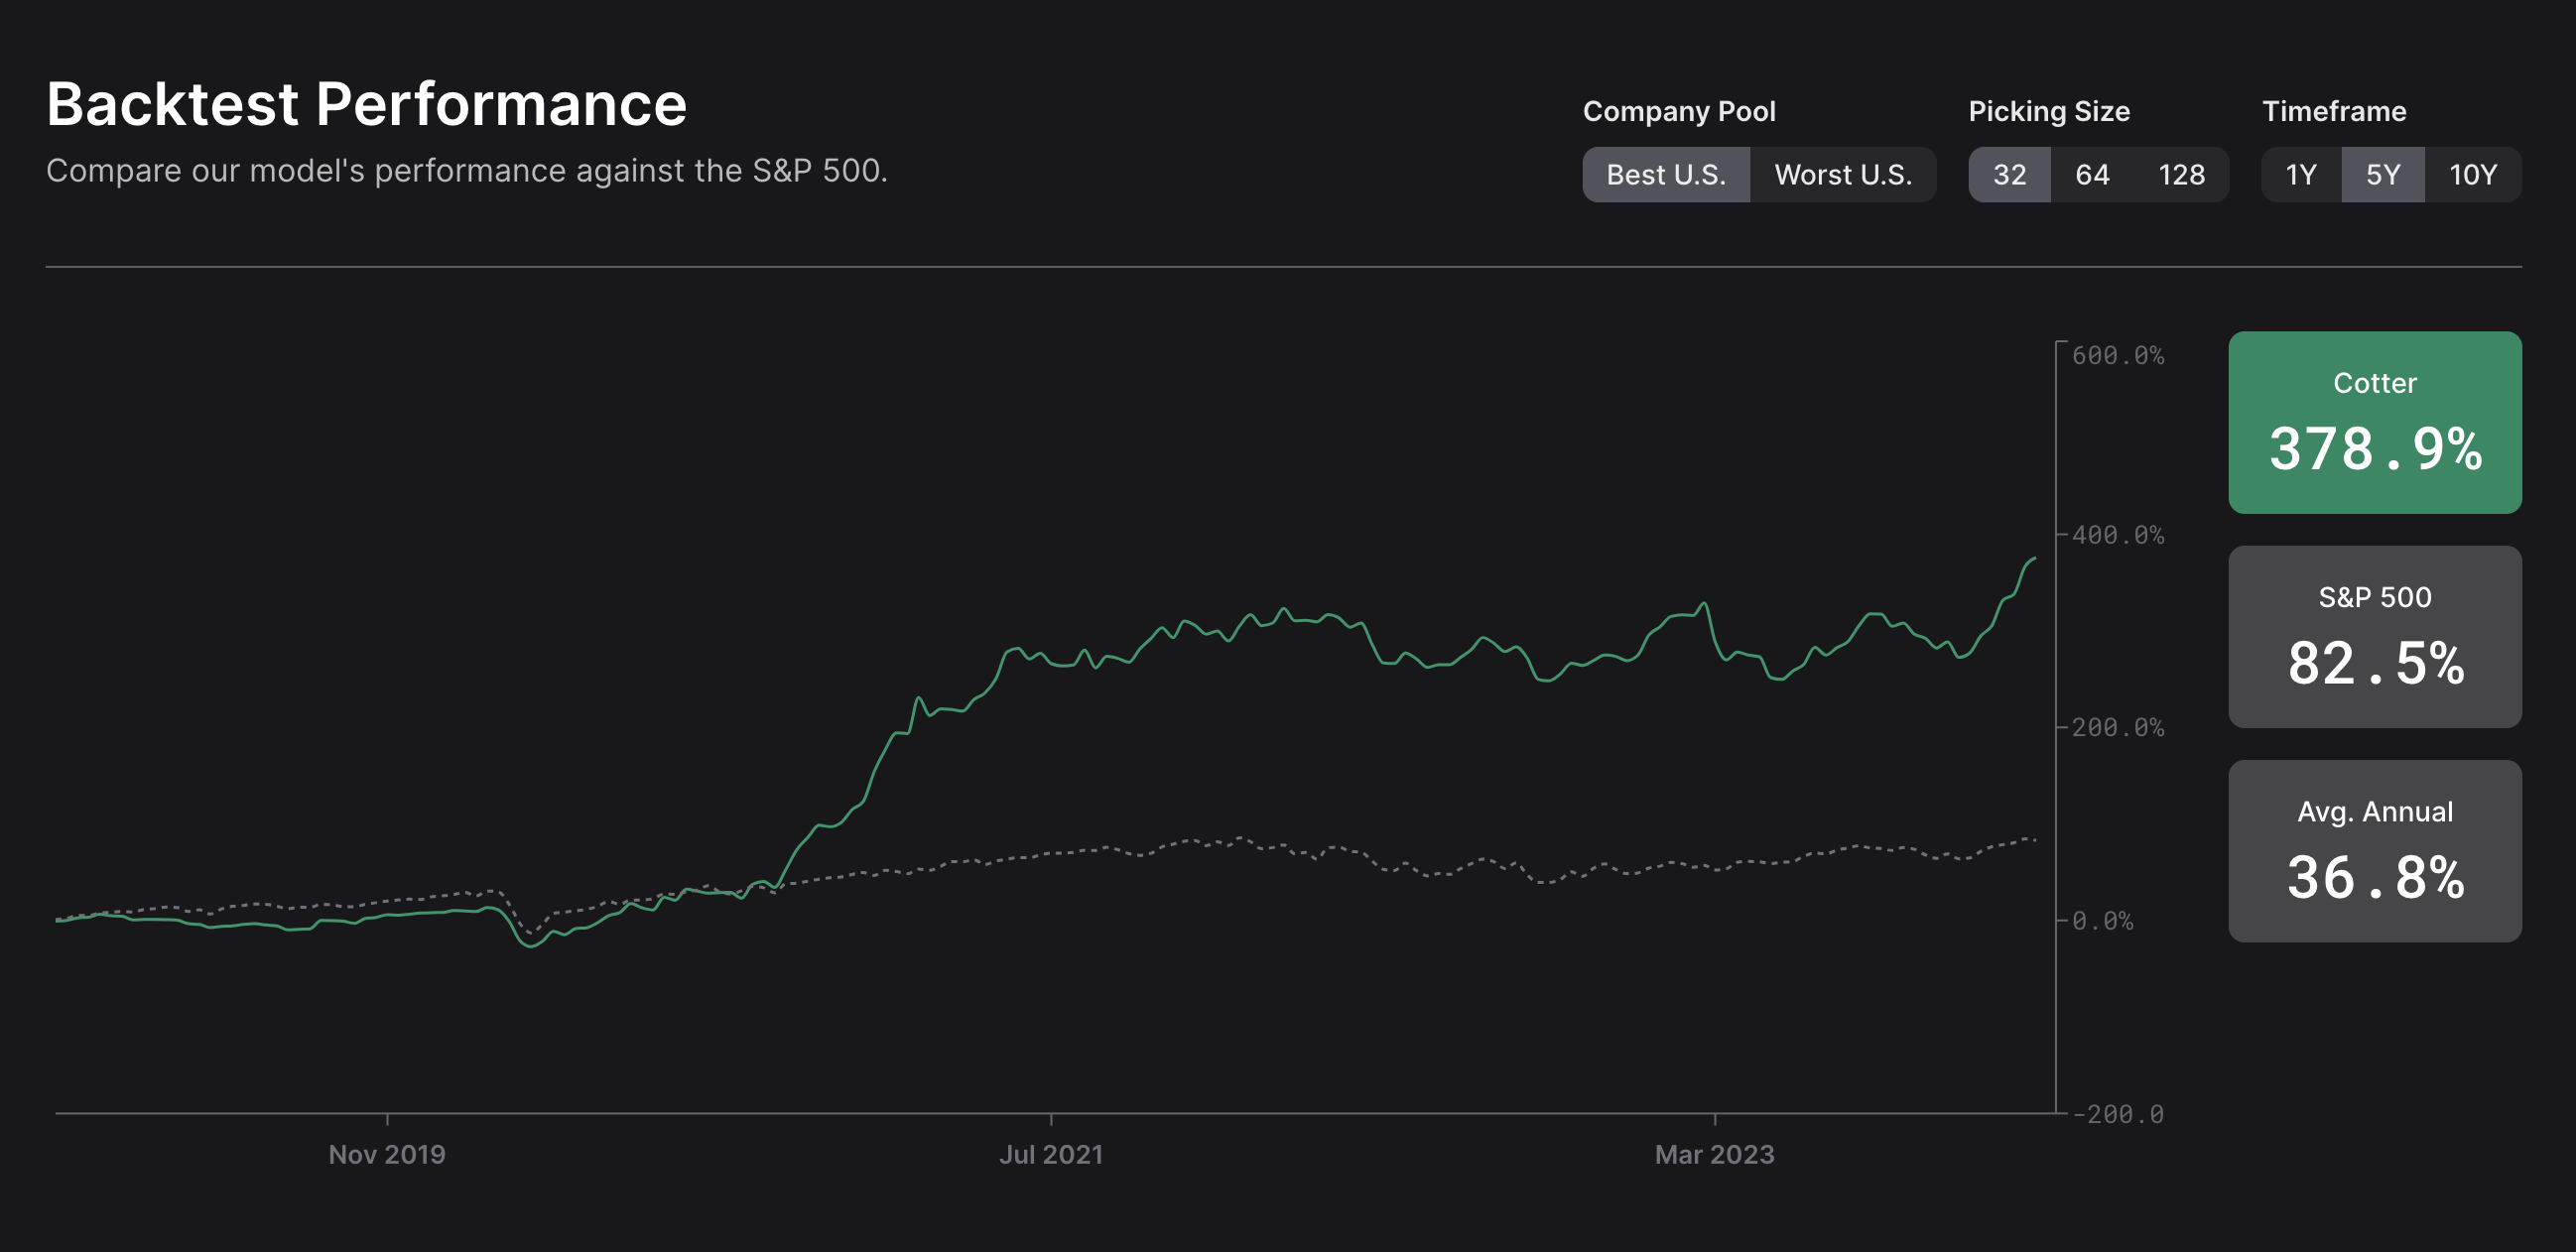The width and height of the screenshot is (2576, 1252).
Task: Click the Cotter 378.9% result card
Action: 2374,422
